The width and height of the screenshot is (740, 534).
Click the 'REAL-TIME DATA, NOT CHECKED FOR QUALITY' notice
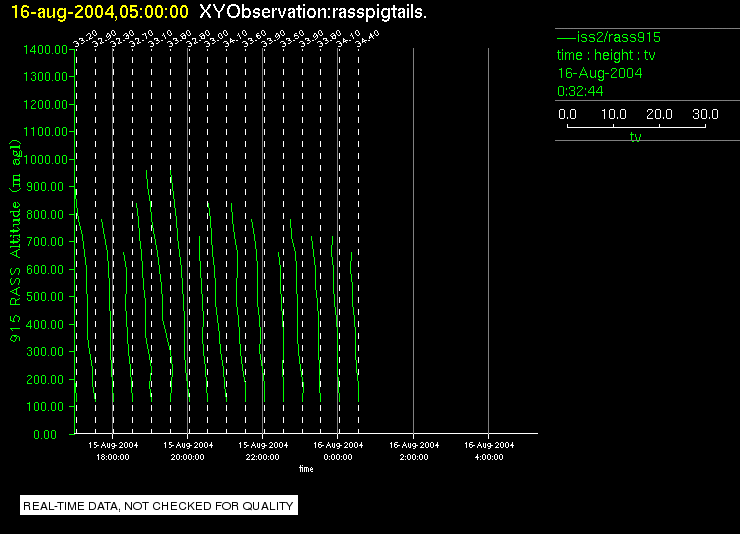[x=159, y=506]
